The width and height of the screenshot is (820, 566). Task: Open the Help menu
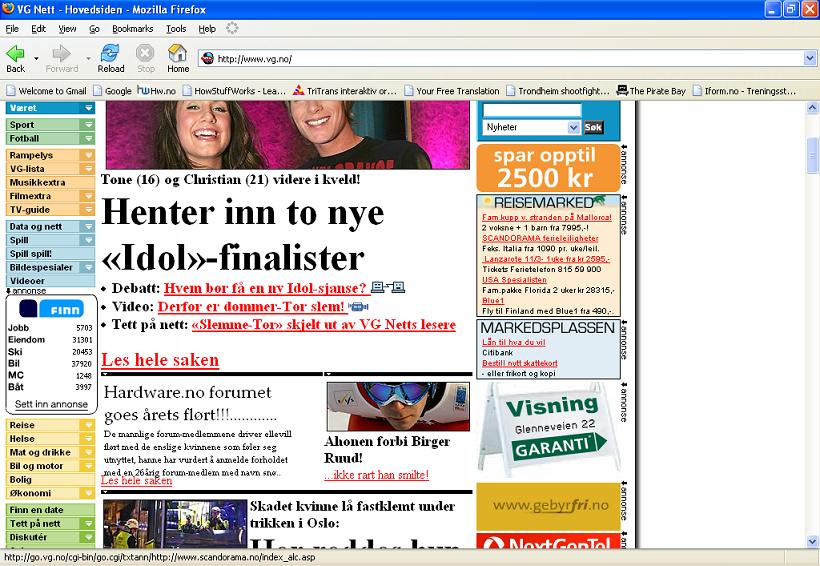click(207, 29)
